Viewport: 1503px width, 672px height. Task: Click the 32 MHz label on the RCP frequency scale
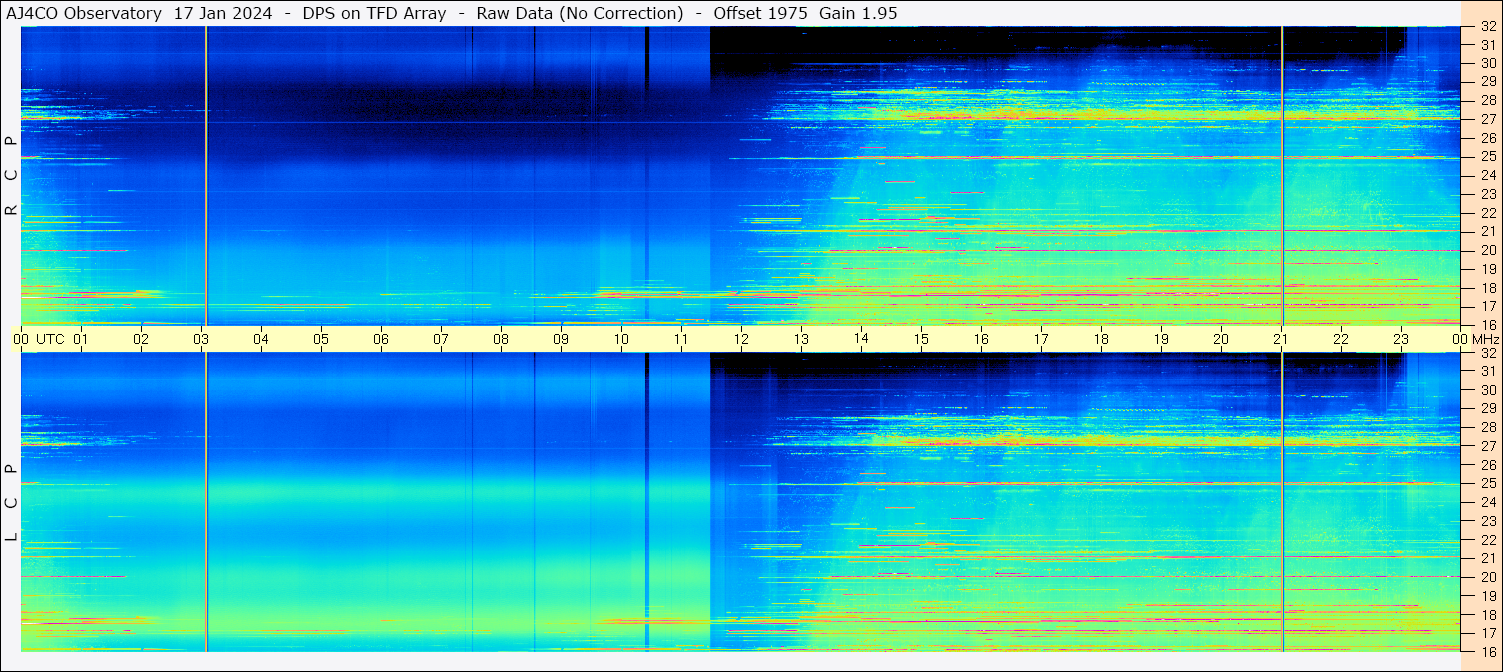tap(1488, 27)
